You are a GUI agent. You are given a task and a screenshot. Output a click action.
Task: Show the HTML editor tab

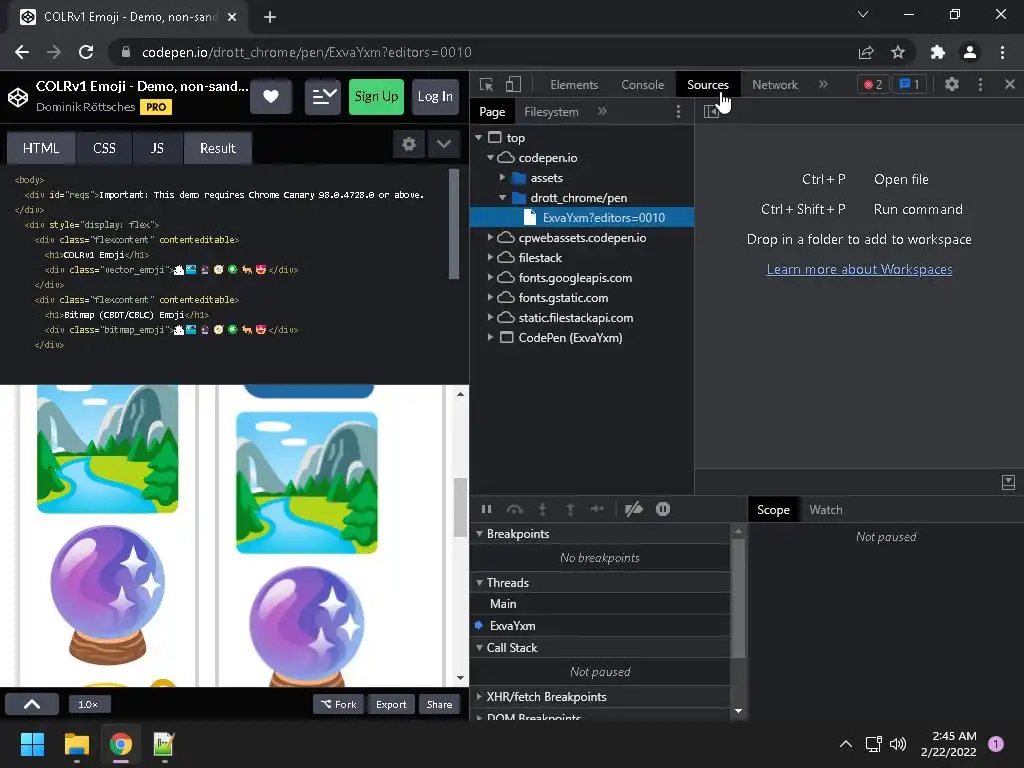41,148
